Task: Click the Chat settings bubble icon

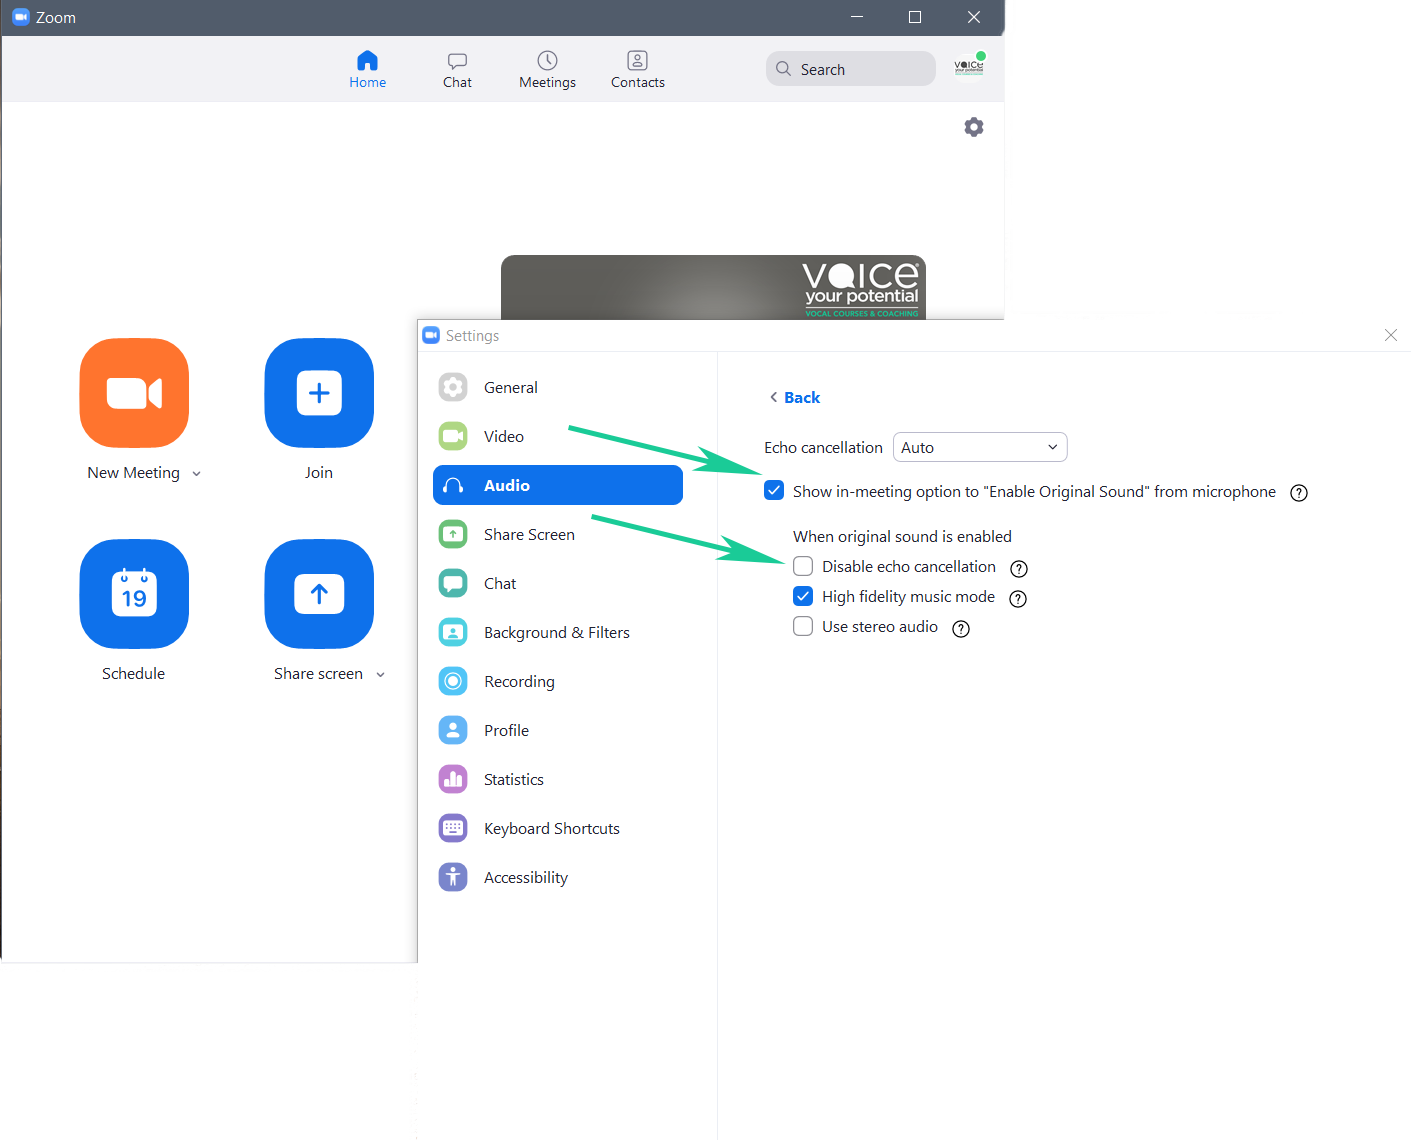Action: 453,583
